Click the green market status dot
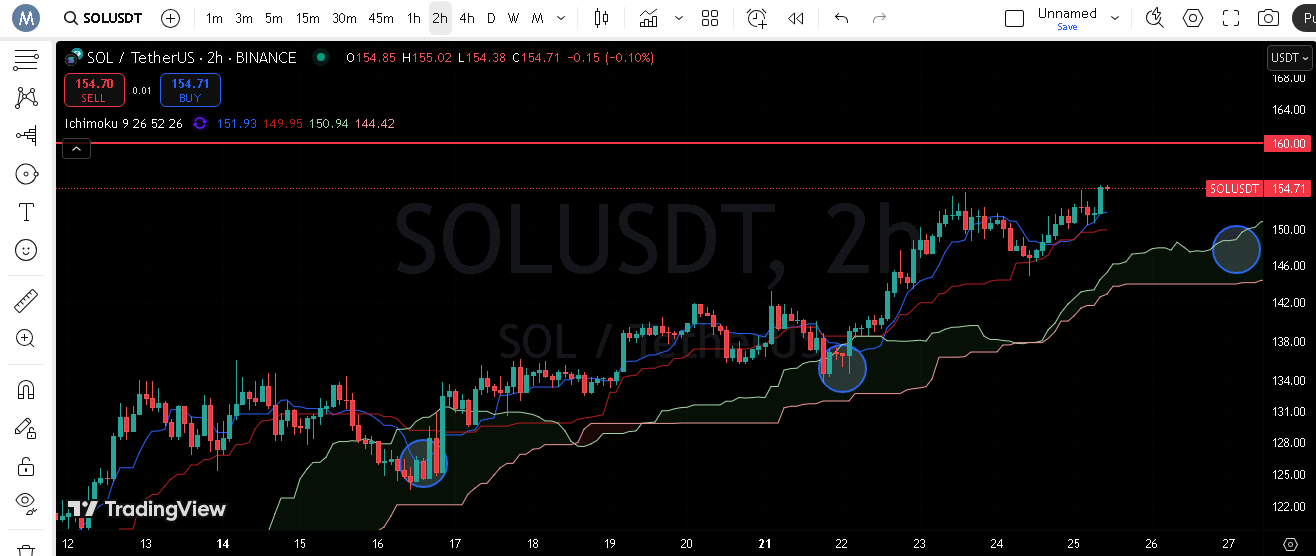 pyautogui.click(x=319, y=58)
